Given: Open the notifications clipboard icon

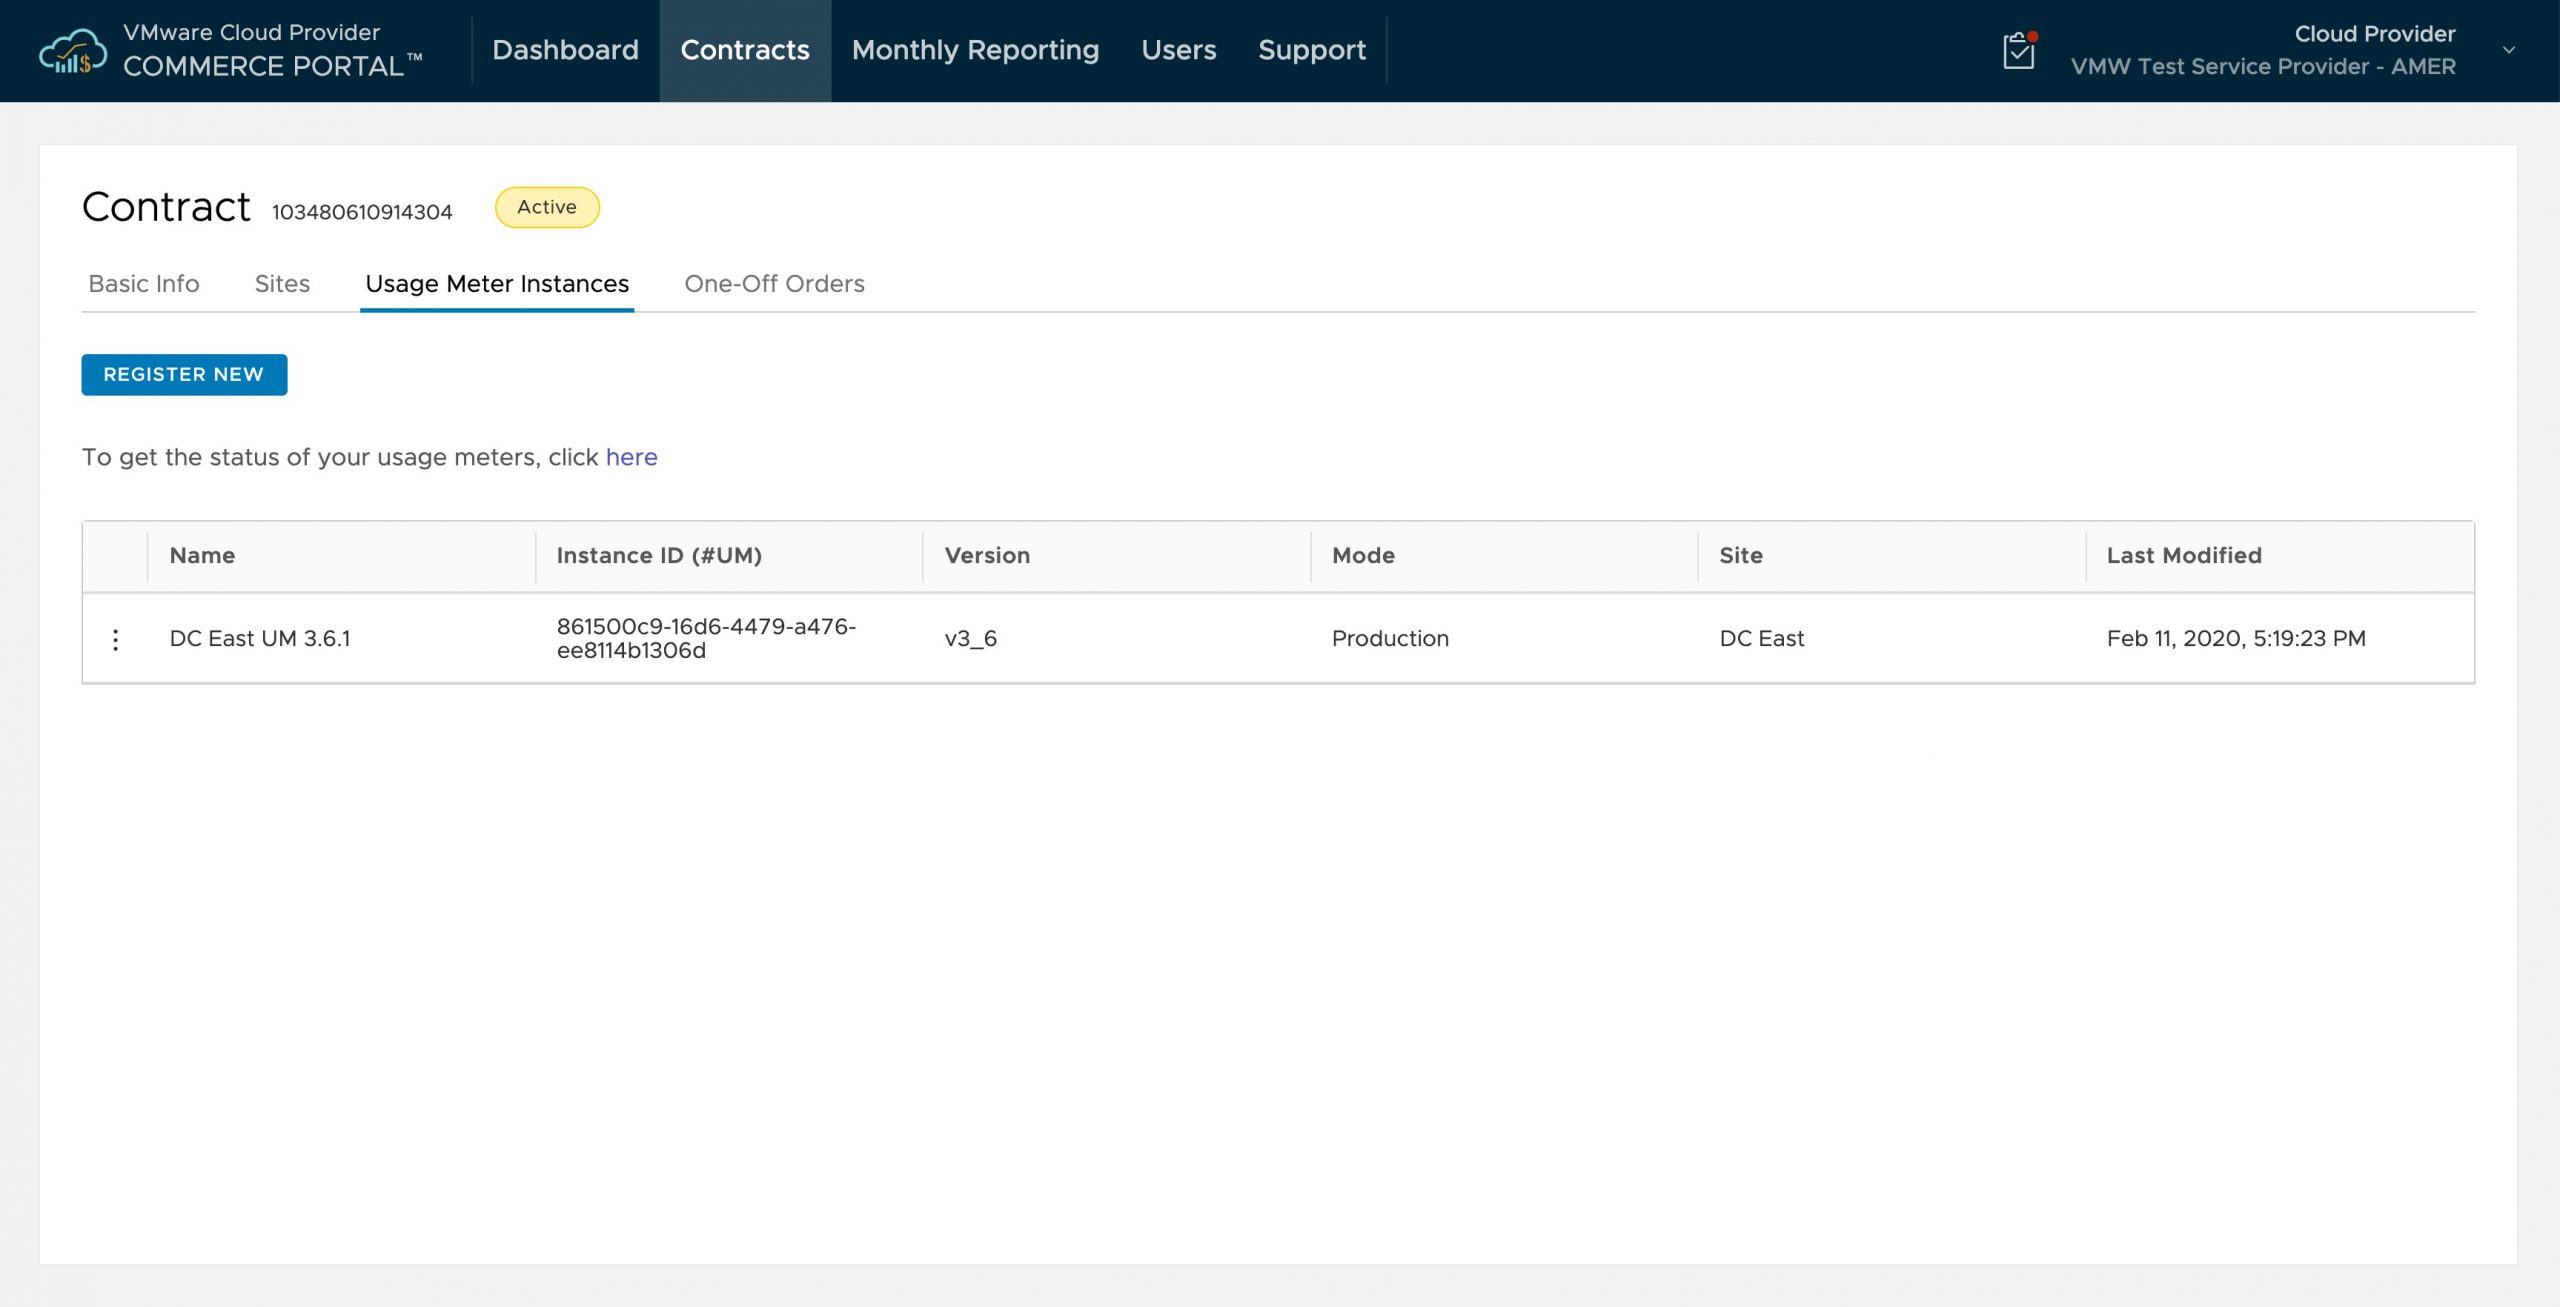Looking at the screenshot, I should (2018, 50).
